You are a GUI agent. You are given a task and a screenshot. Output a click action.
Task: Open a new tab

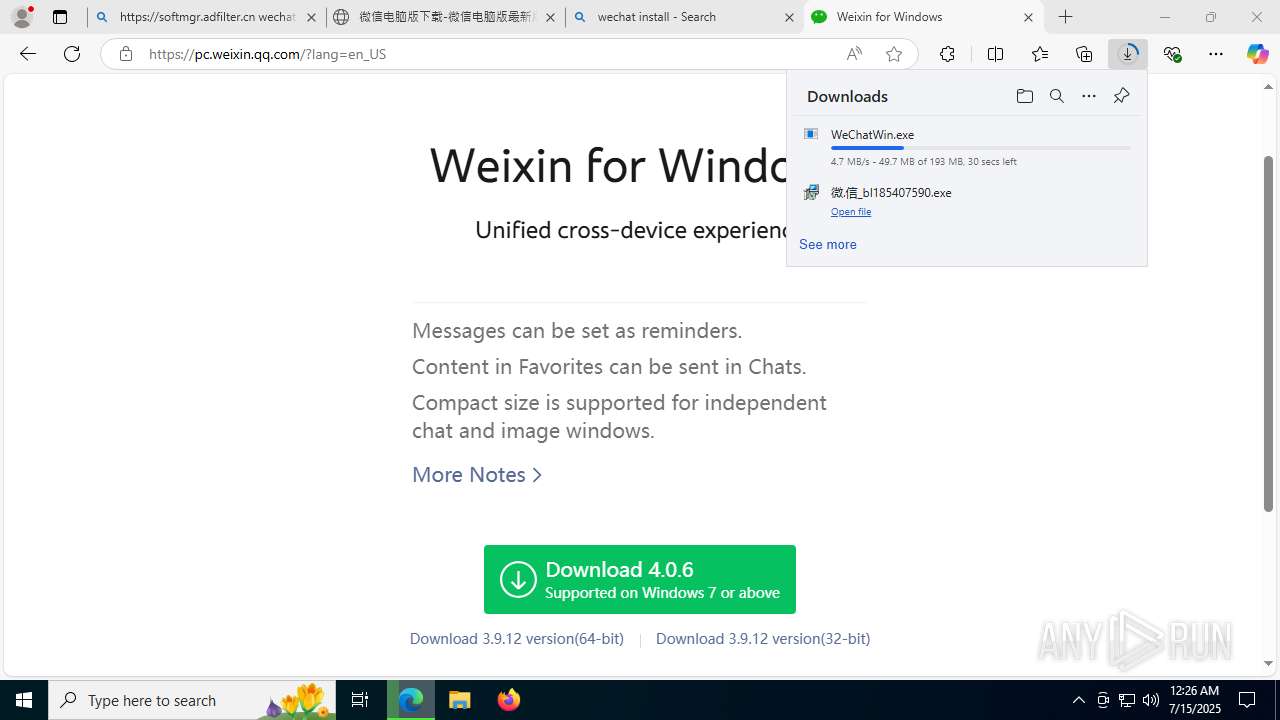point(1066,17)
